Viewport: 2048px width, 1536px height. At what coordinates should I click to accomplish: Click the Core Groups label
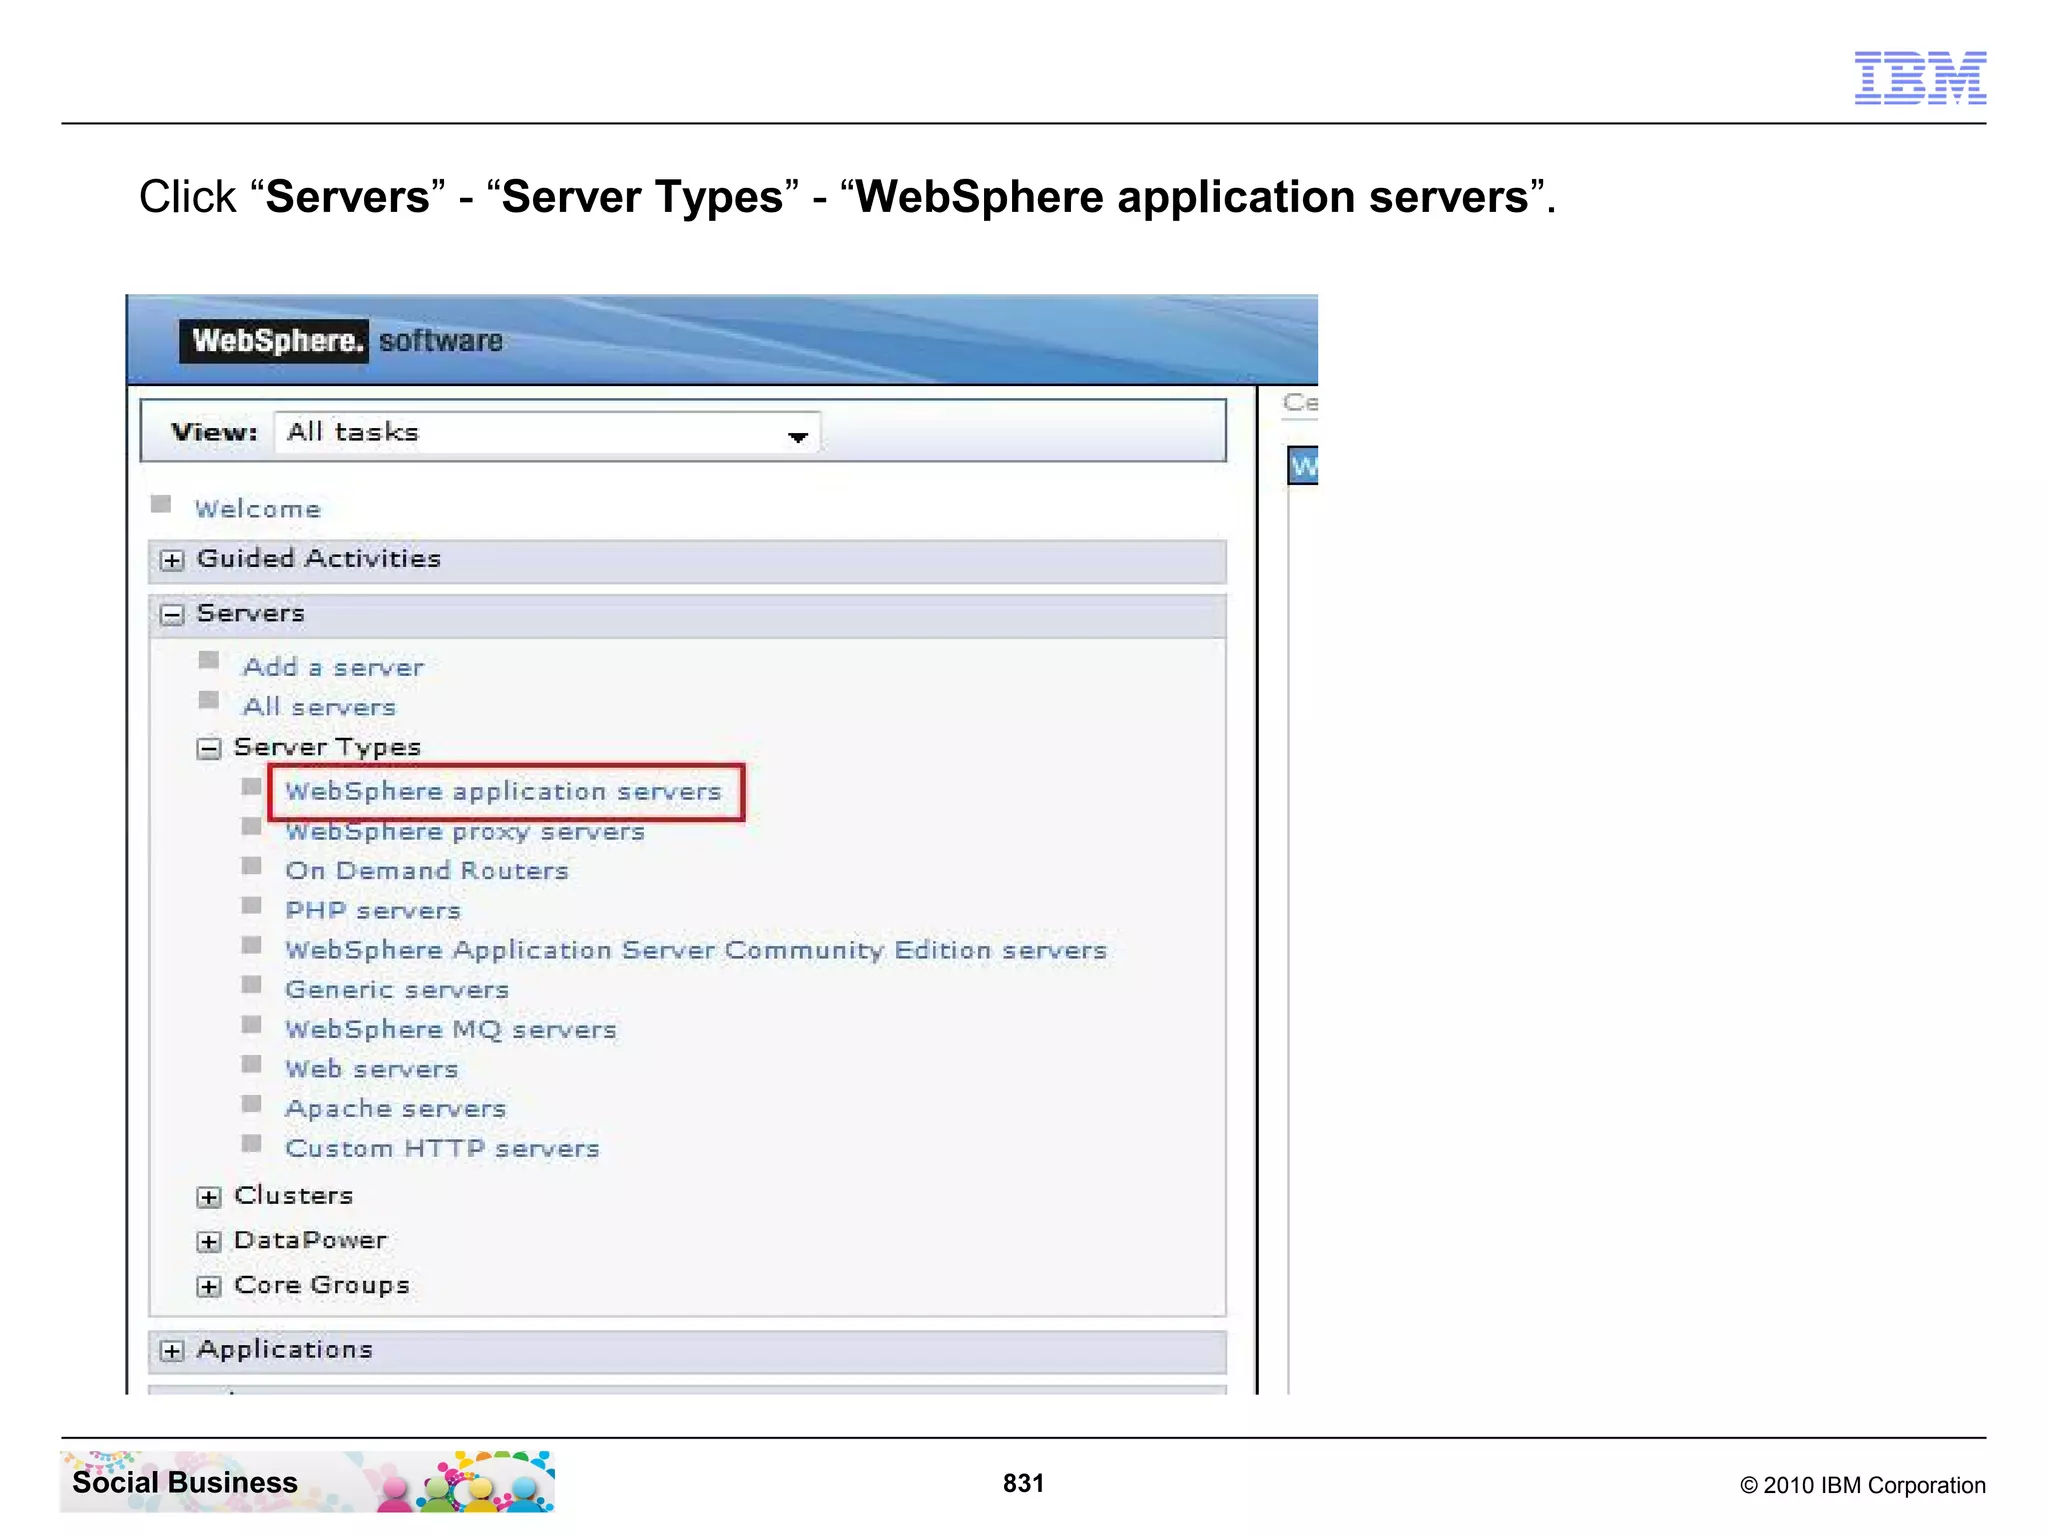(x=322, y=1286)
